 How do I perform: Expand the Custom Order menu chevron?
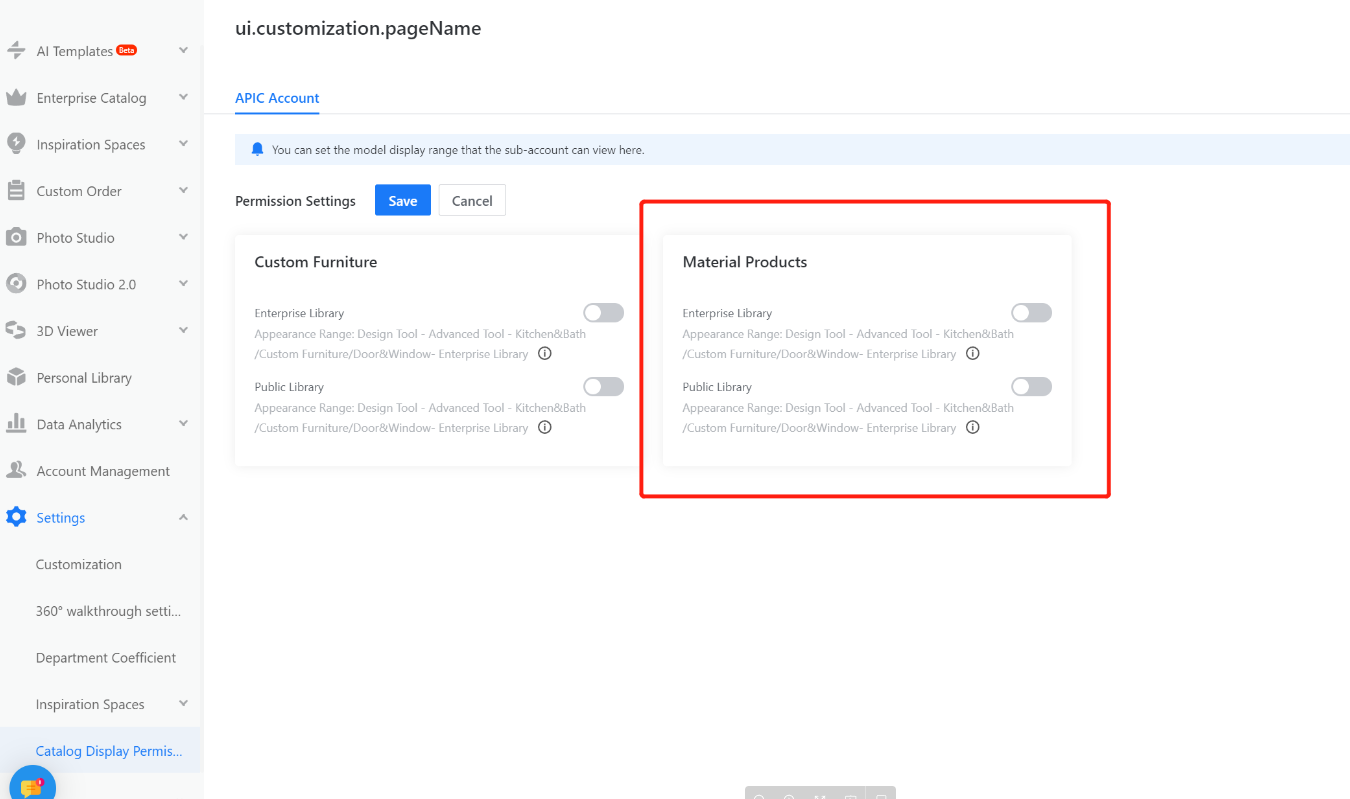[x=183, y=191]
